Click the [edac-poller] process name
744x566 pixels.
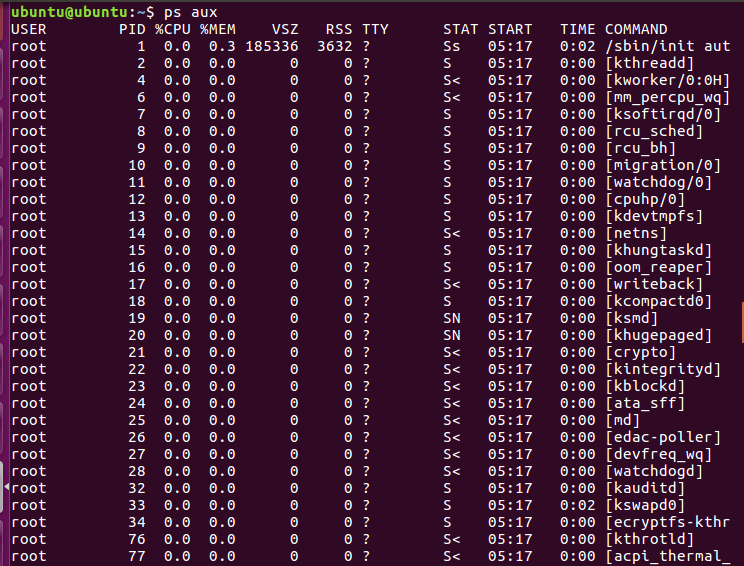[663, 437]
